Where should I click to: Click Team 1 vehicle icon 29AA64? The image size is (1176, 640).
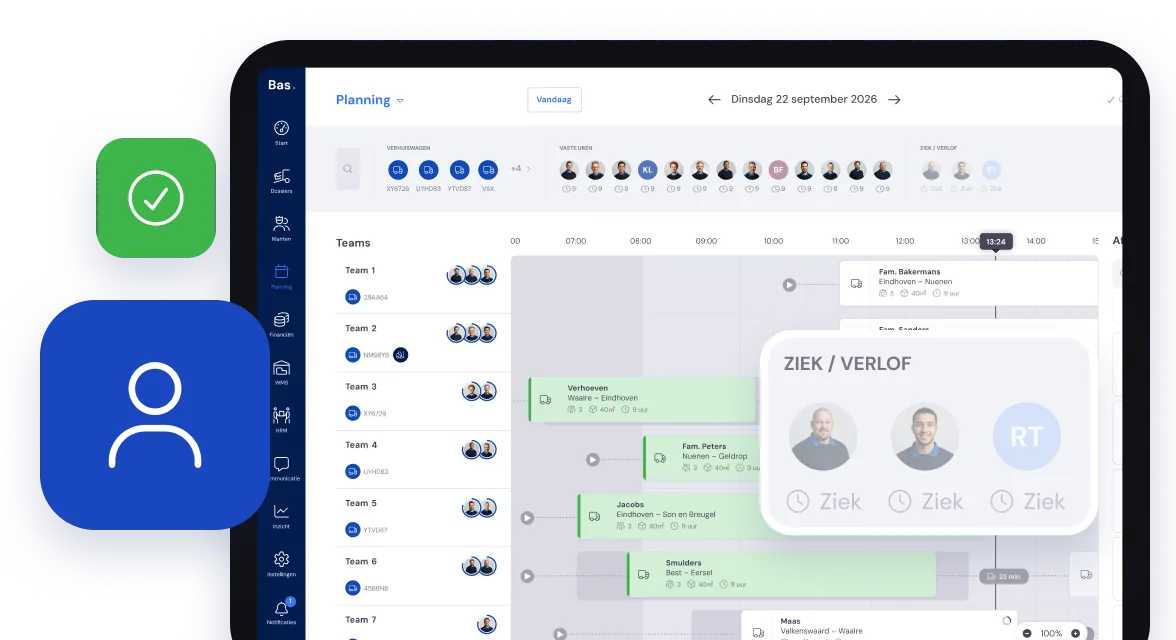pyautogui.click(x=352, y=297)
